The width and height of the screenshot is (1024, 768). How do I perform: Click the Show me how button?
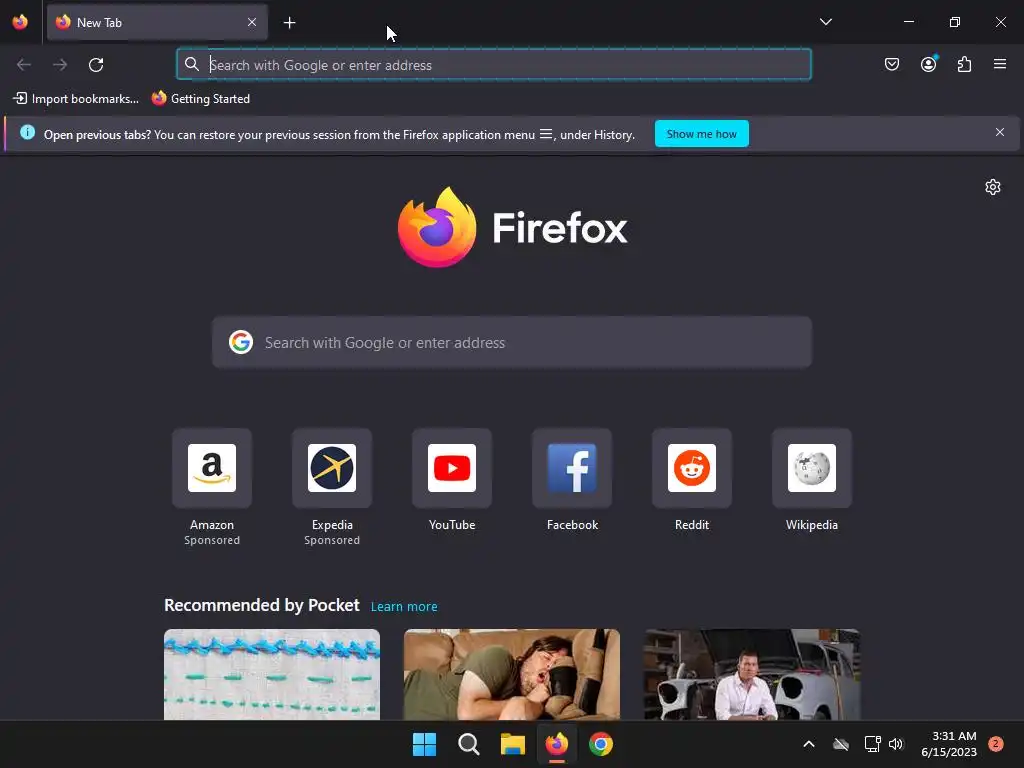[701, 134]
